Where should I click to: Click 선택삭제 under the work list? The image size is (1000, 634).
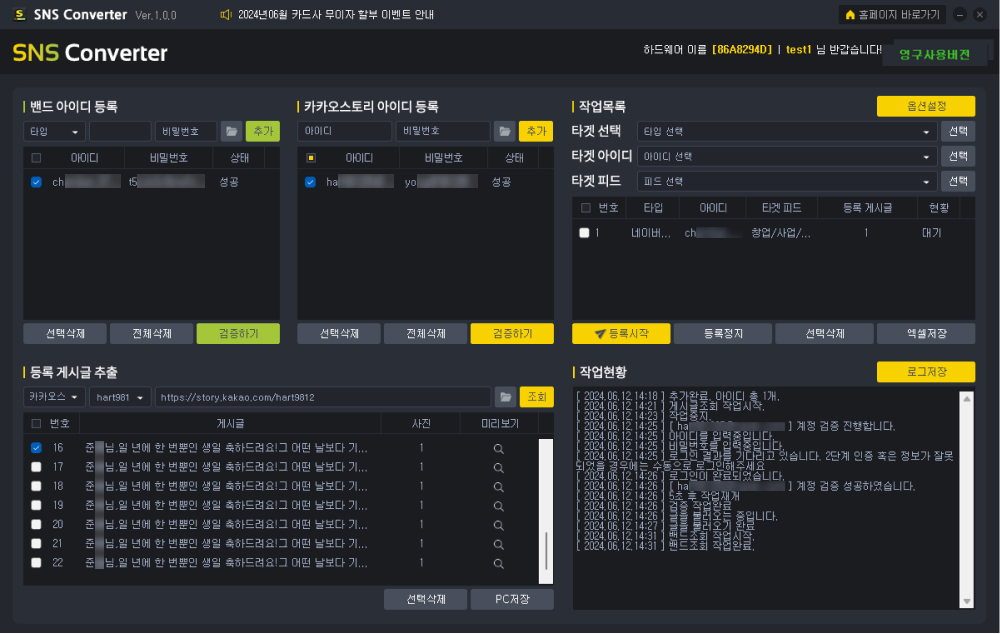[x=825, y=334]
